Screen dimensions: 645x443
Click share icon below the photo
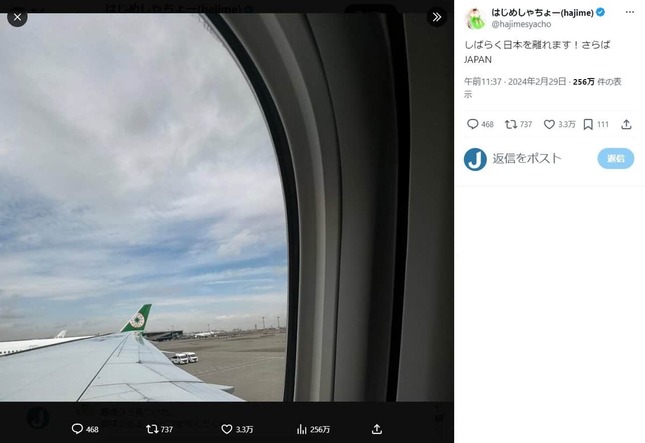tap(377, 429)
